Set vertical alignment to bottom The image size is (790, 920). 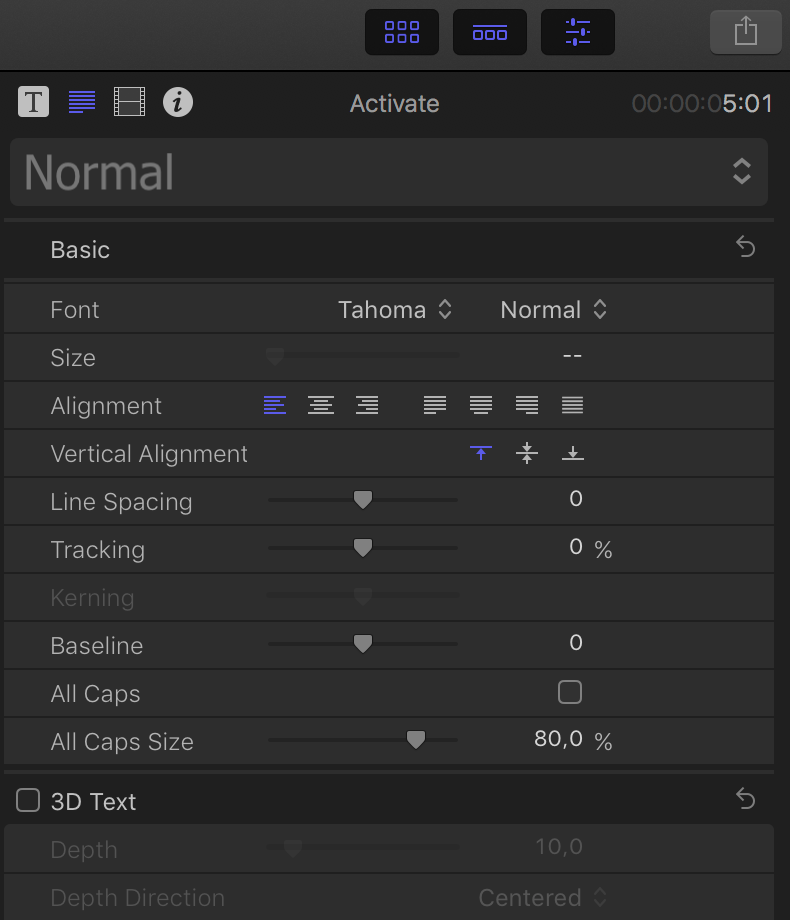573,453
